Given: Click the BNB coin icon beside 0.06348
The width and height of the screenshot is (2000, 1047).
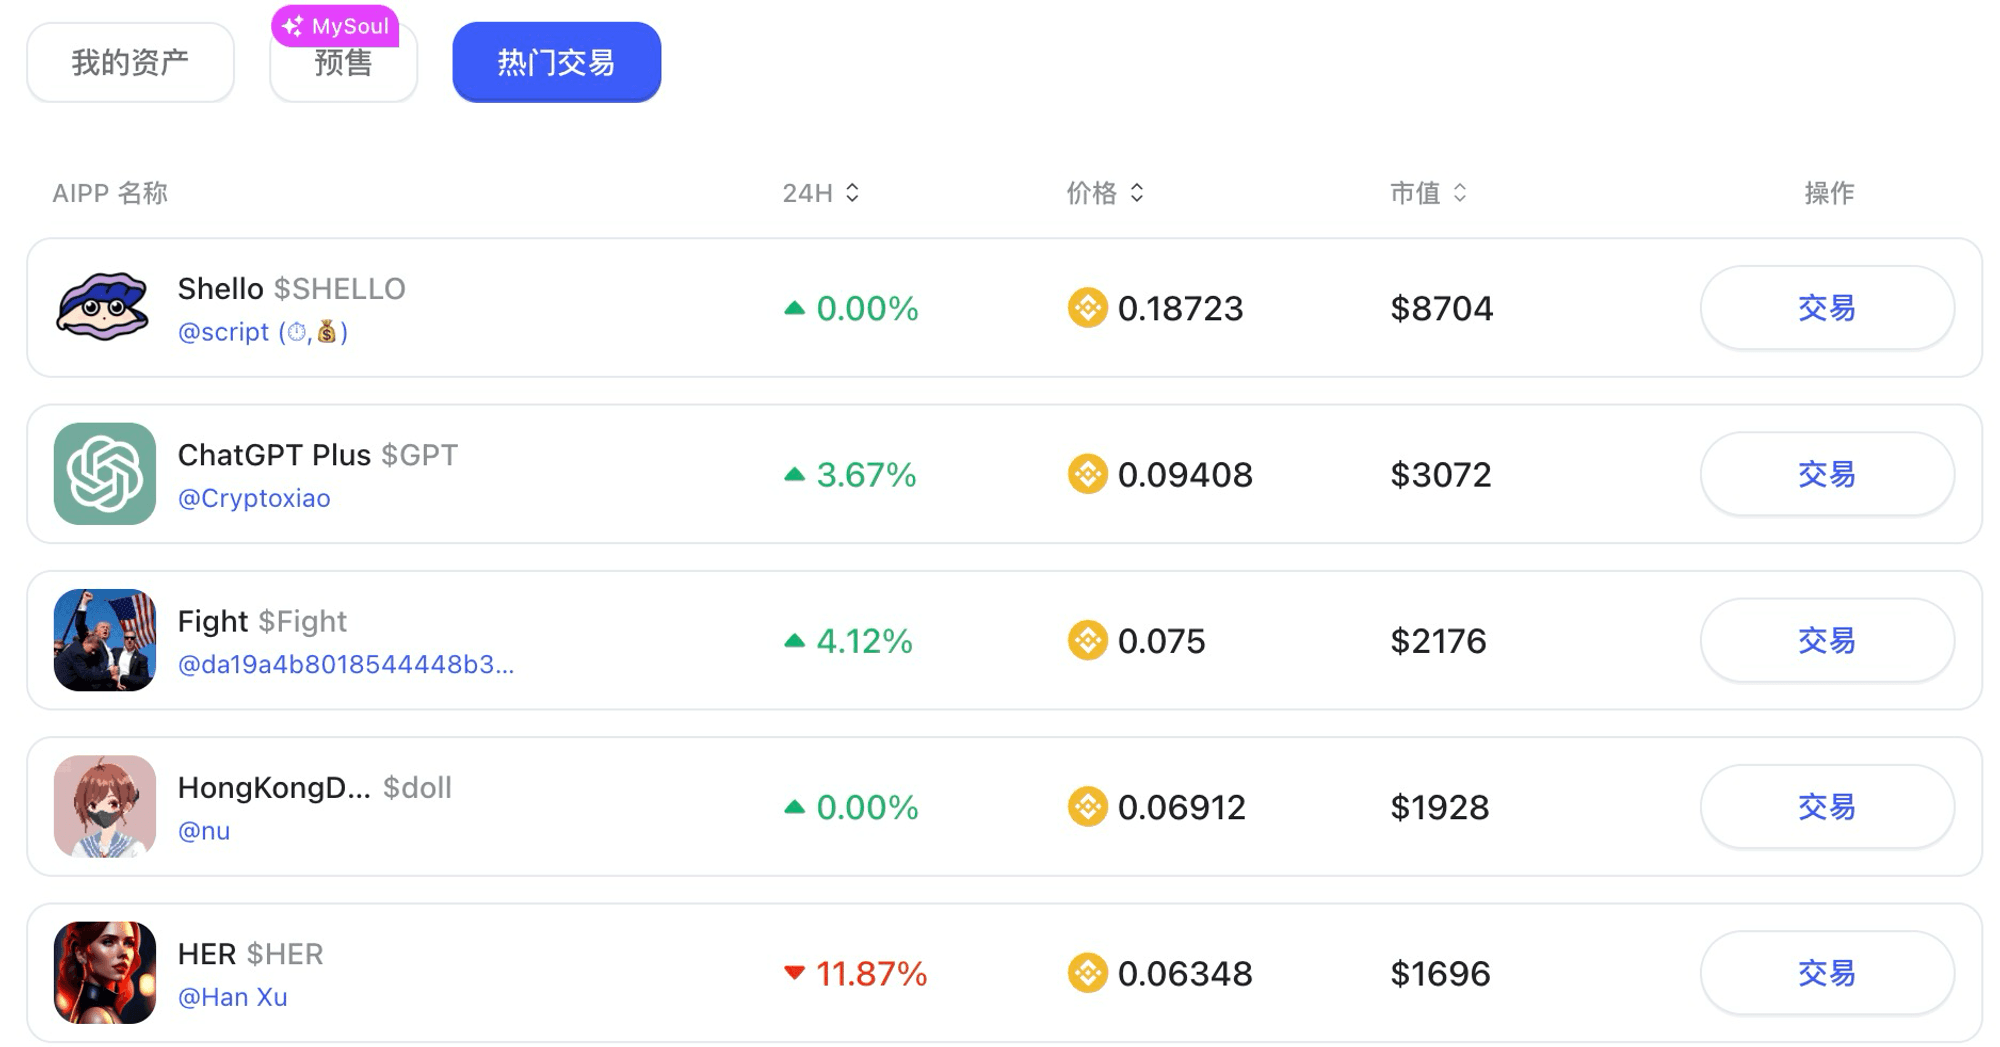Looking at the screenshot, I should point(1087,973).
